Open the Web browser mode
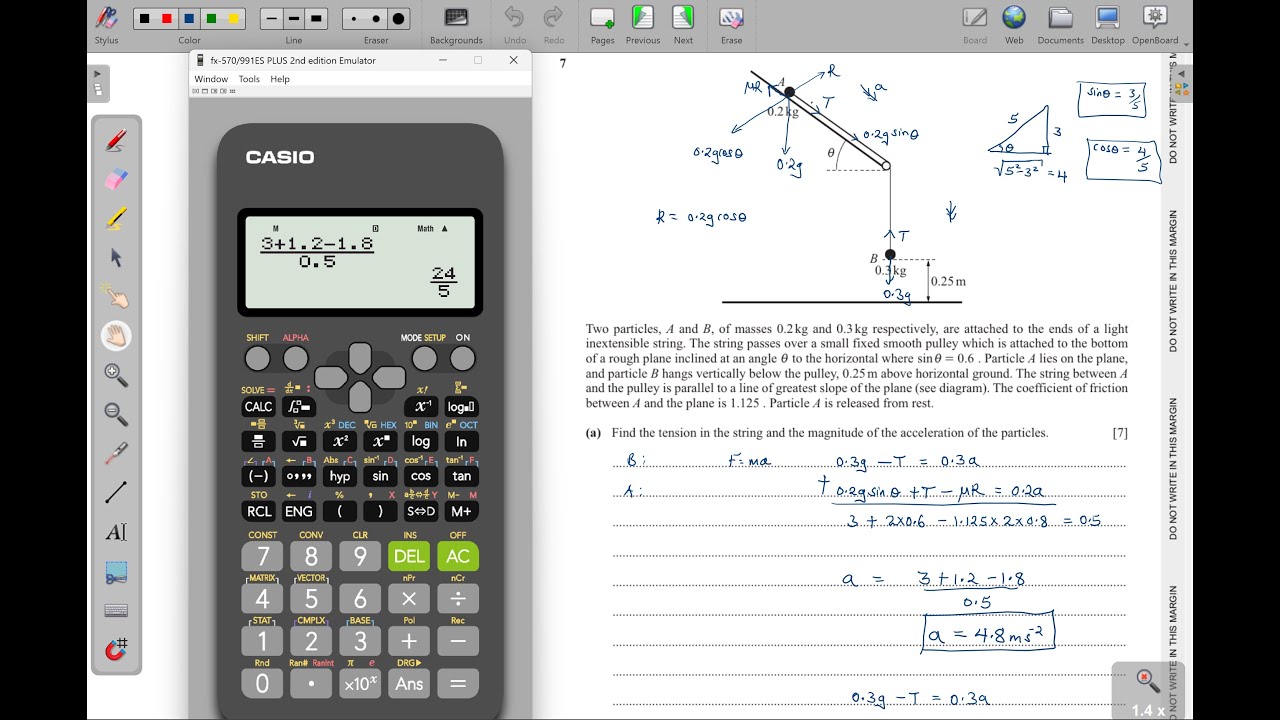1280x720 pixels. (1014, 18)
